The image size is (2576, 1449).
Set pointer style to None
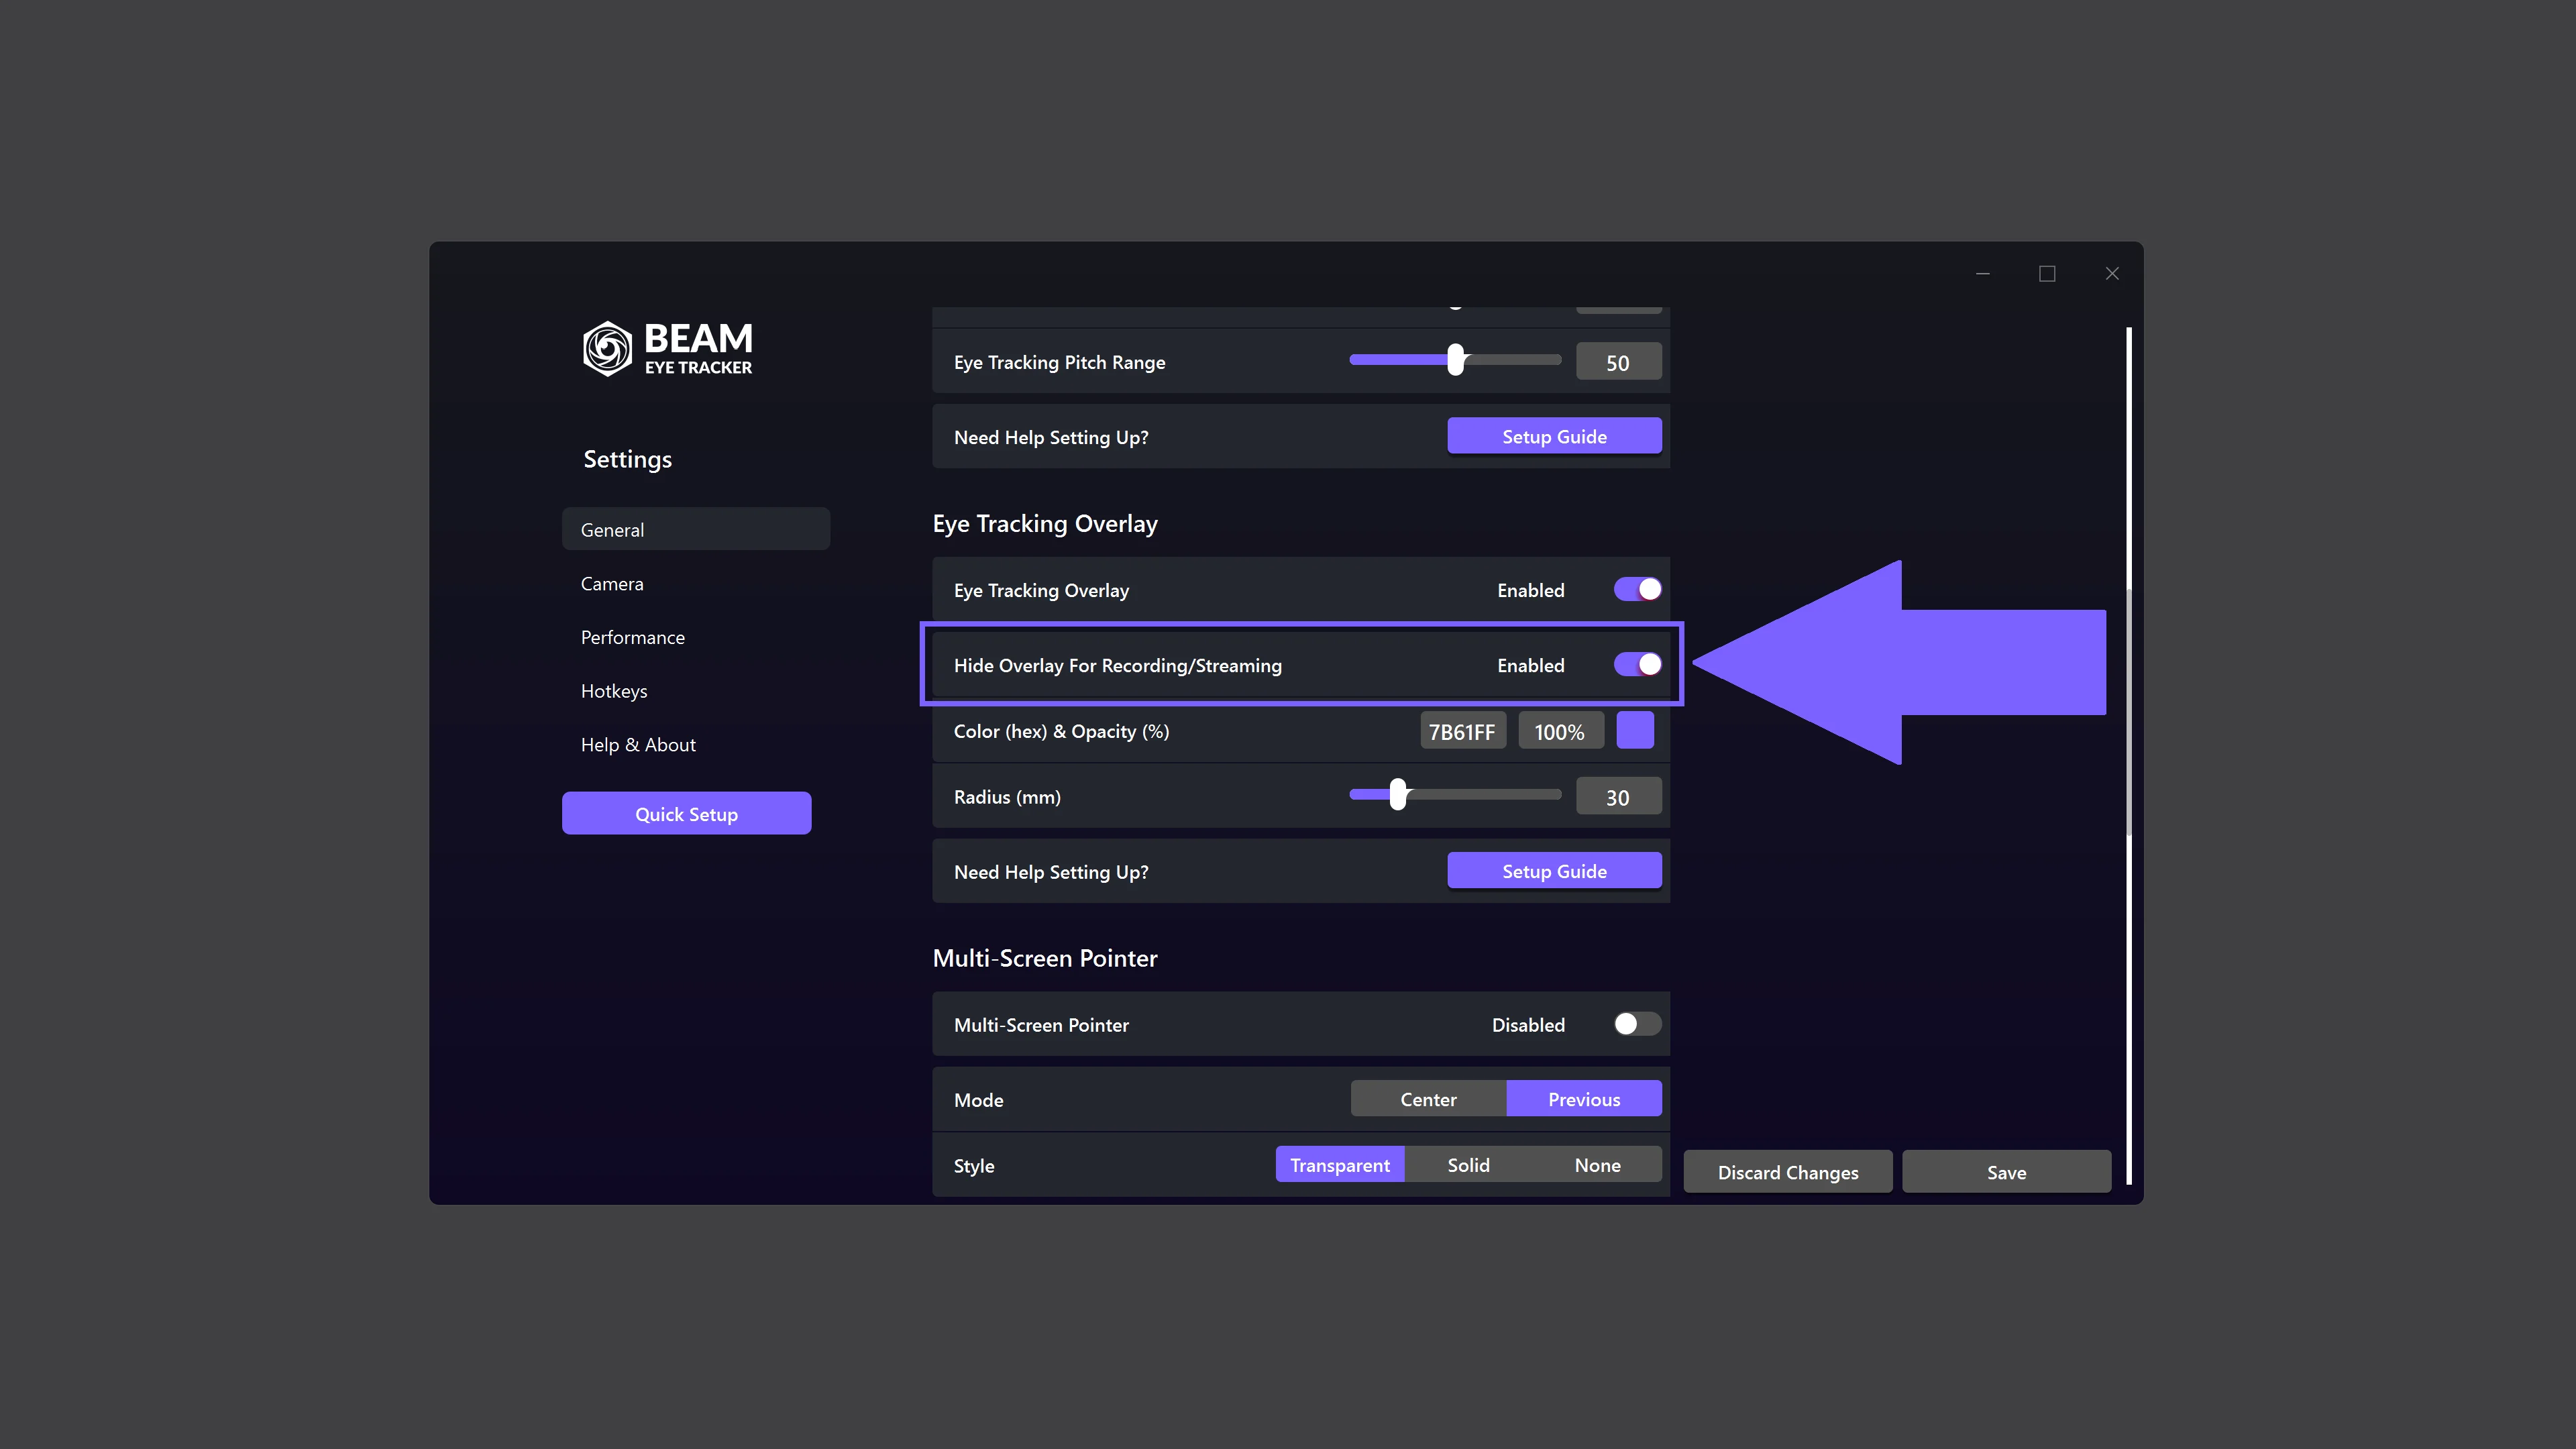coord(1597,1164)
